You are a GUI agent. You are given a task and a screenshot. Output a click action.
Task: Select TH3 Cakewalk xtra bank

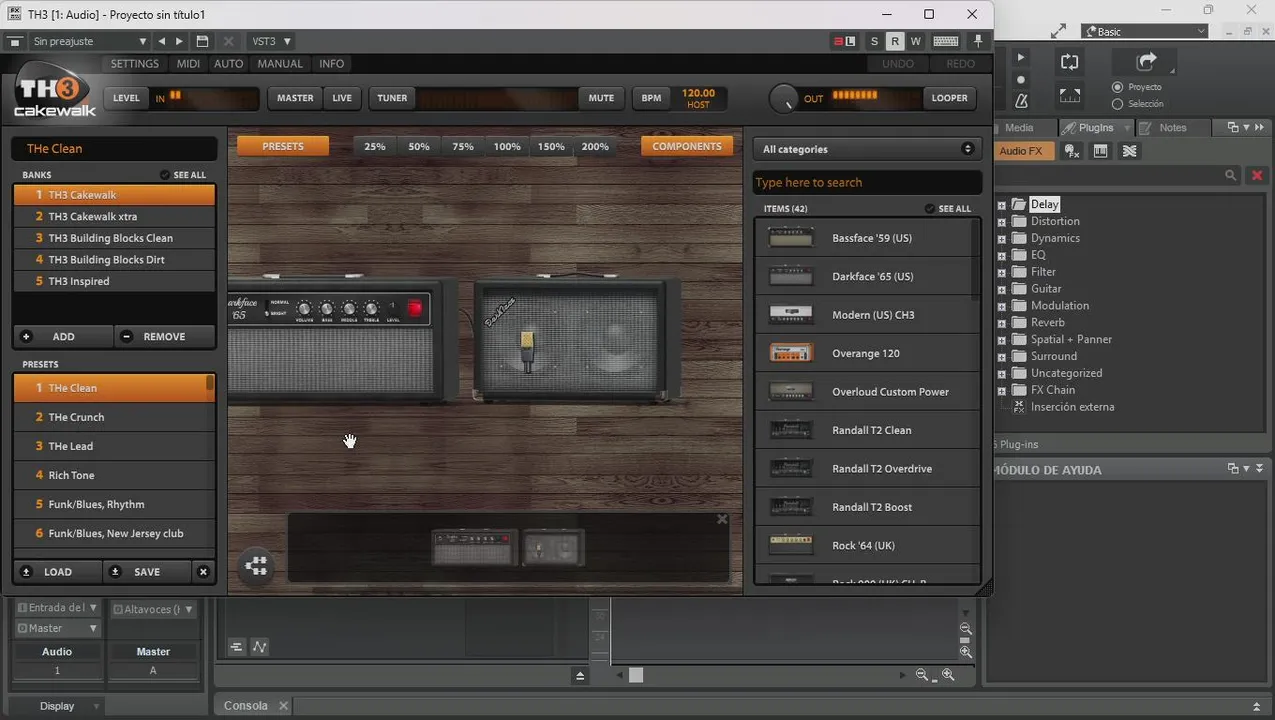[x=114, y=216]
